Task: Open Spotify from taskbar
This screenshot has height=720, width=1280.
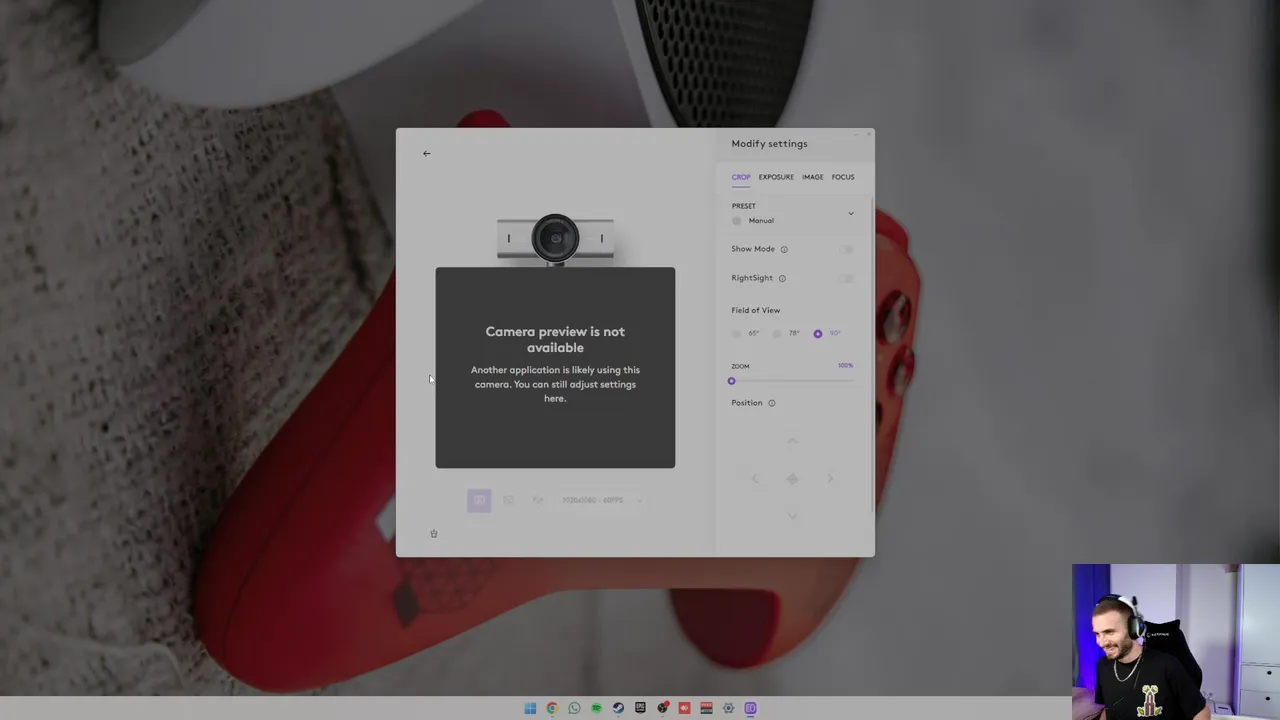Action: click(x=596, y=708)
